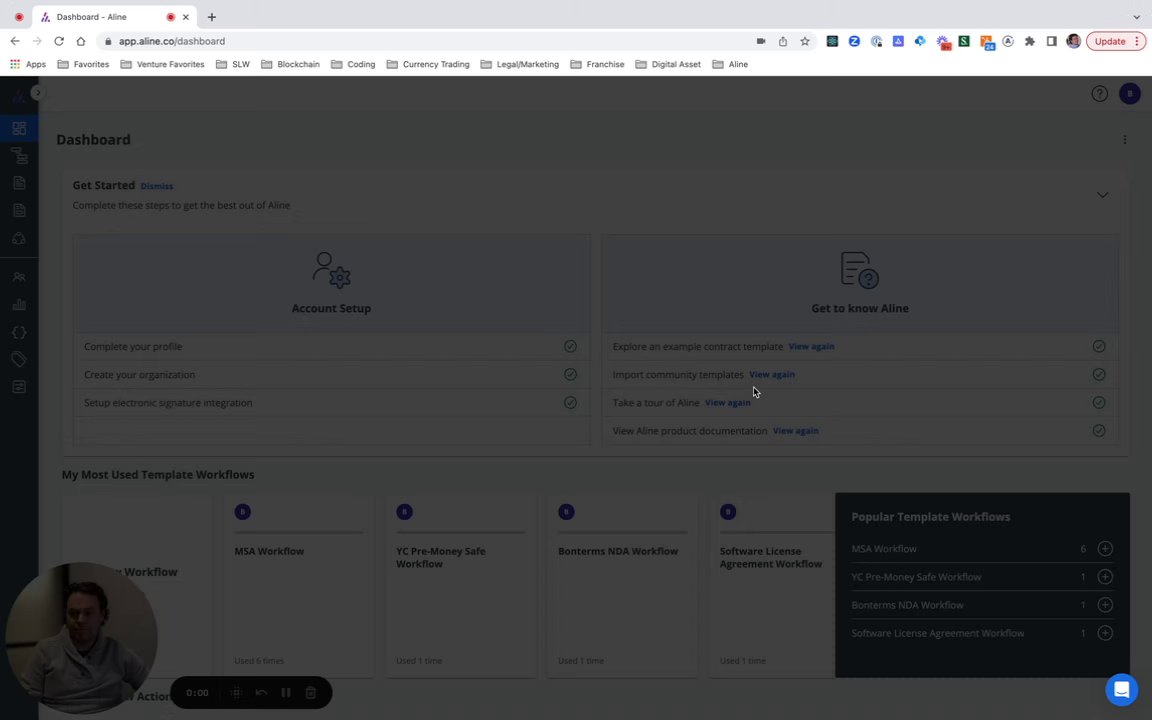
Task: Open the tab search dropdown arrow
Action: tap(1136, 17)
